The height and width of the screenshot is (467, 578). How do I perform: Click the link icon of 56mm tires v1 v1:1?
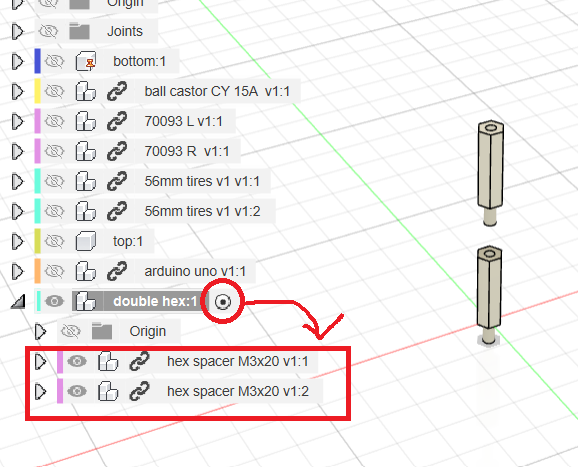coord(117,181)
